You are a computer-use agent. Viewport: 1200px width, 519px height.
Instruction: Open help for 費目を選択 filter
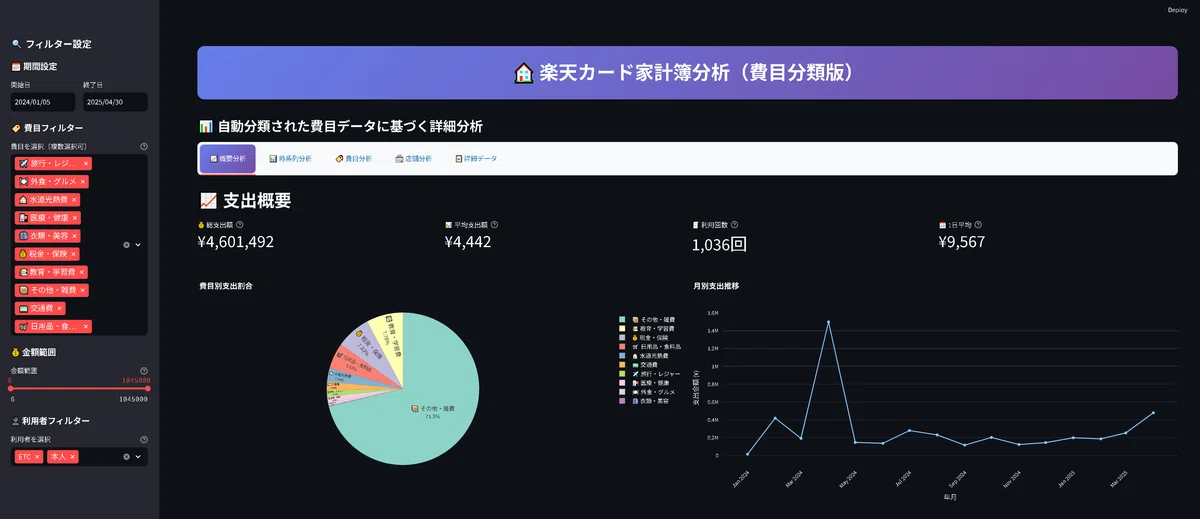click(144, 146)
